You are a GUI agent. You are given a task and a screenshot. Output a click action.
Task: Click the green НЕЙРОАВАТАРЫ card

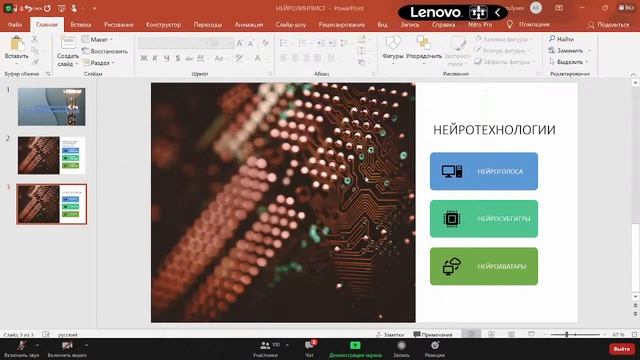(484, 266)
